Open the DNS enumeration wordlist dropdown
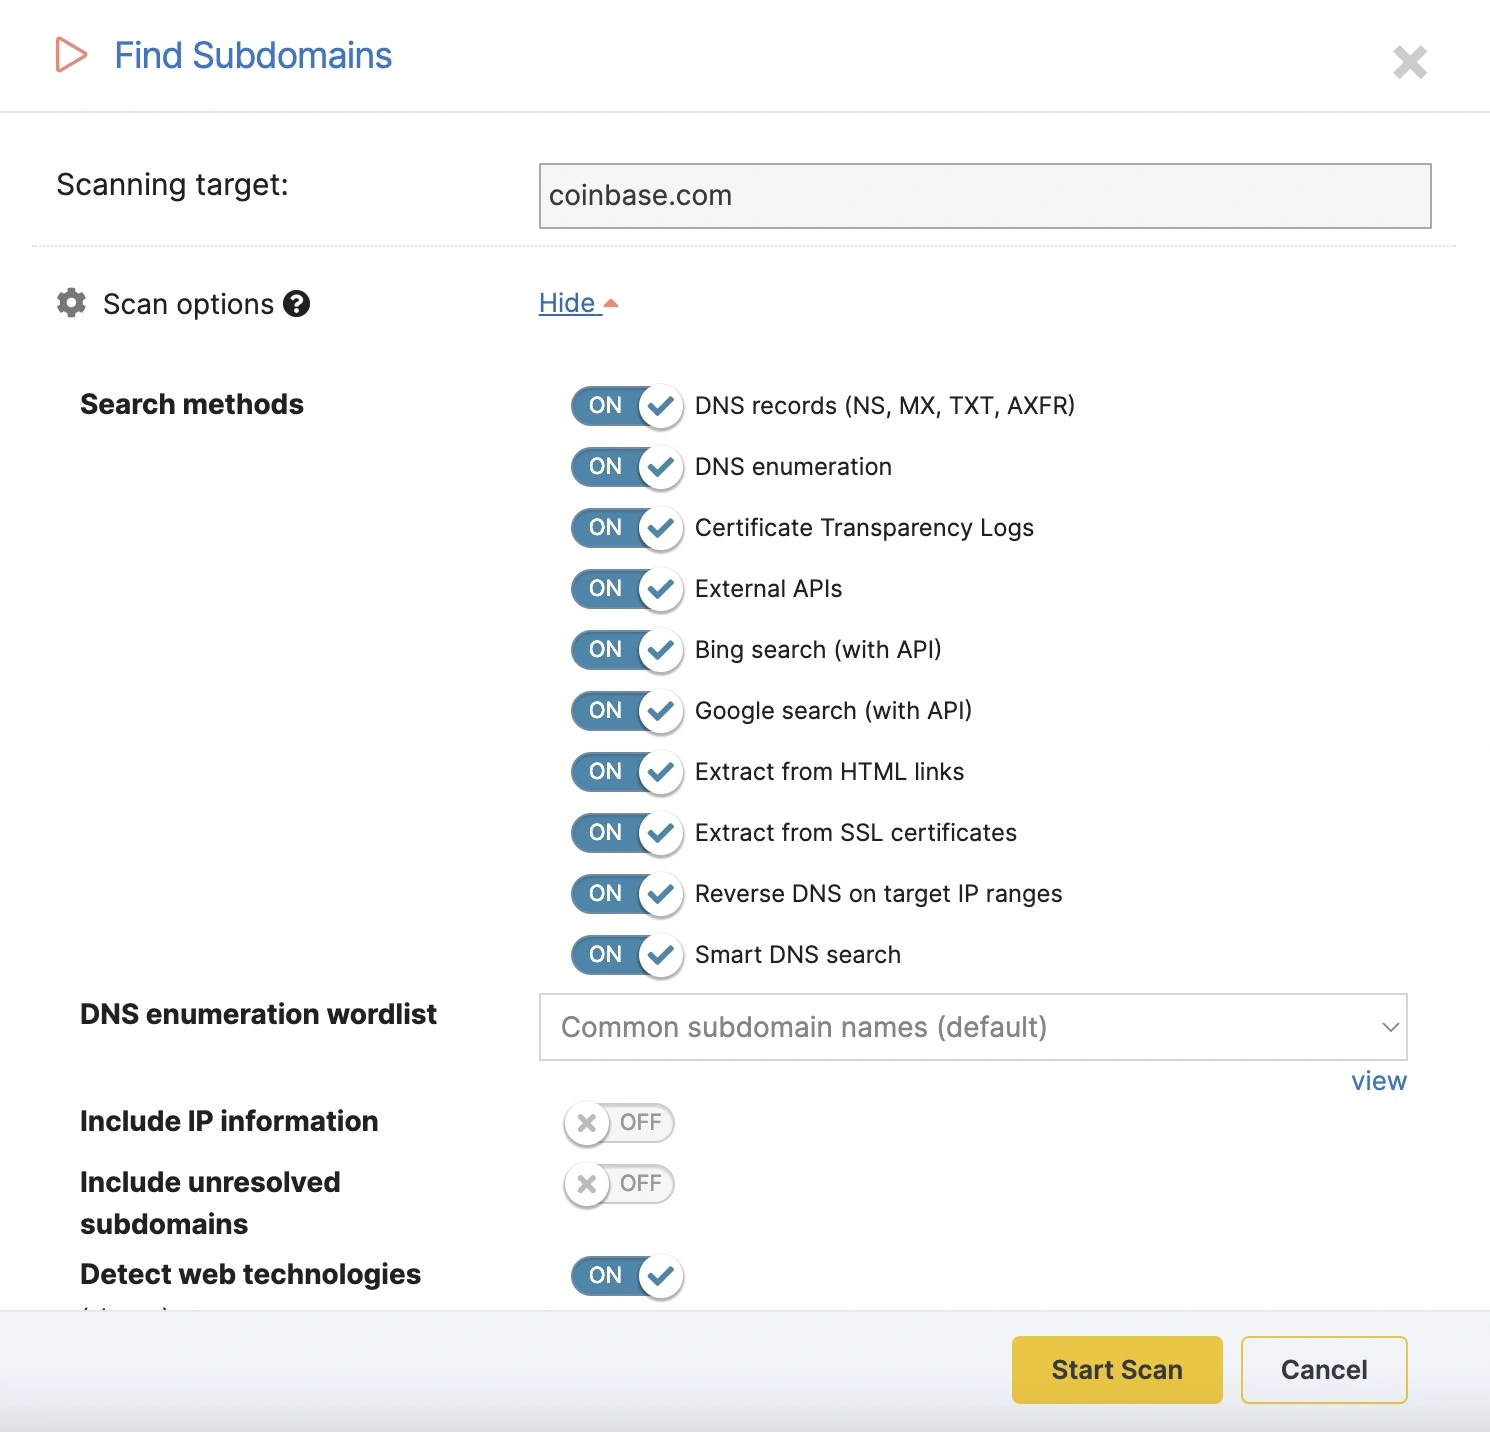Image resolution: width=1490 pixels, height=1432 pixels. [x=973, y=1027]
